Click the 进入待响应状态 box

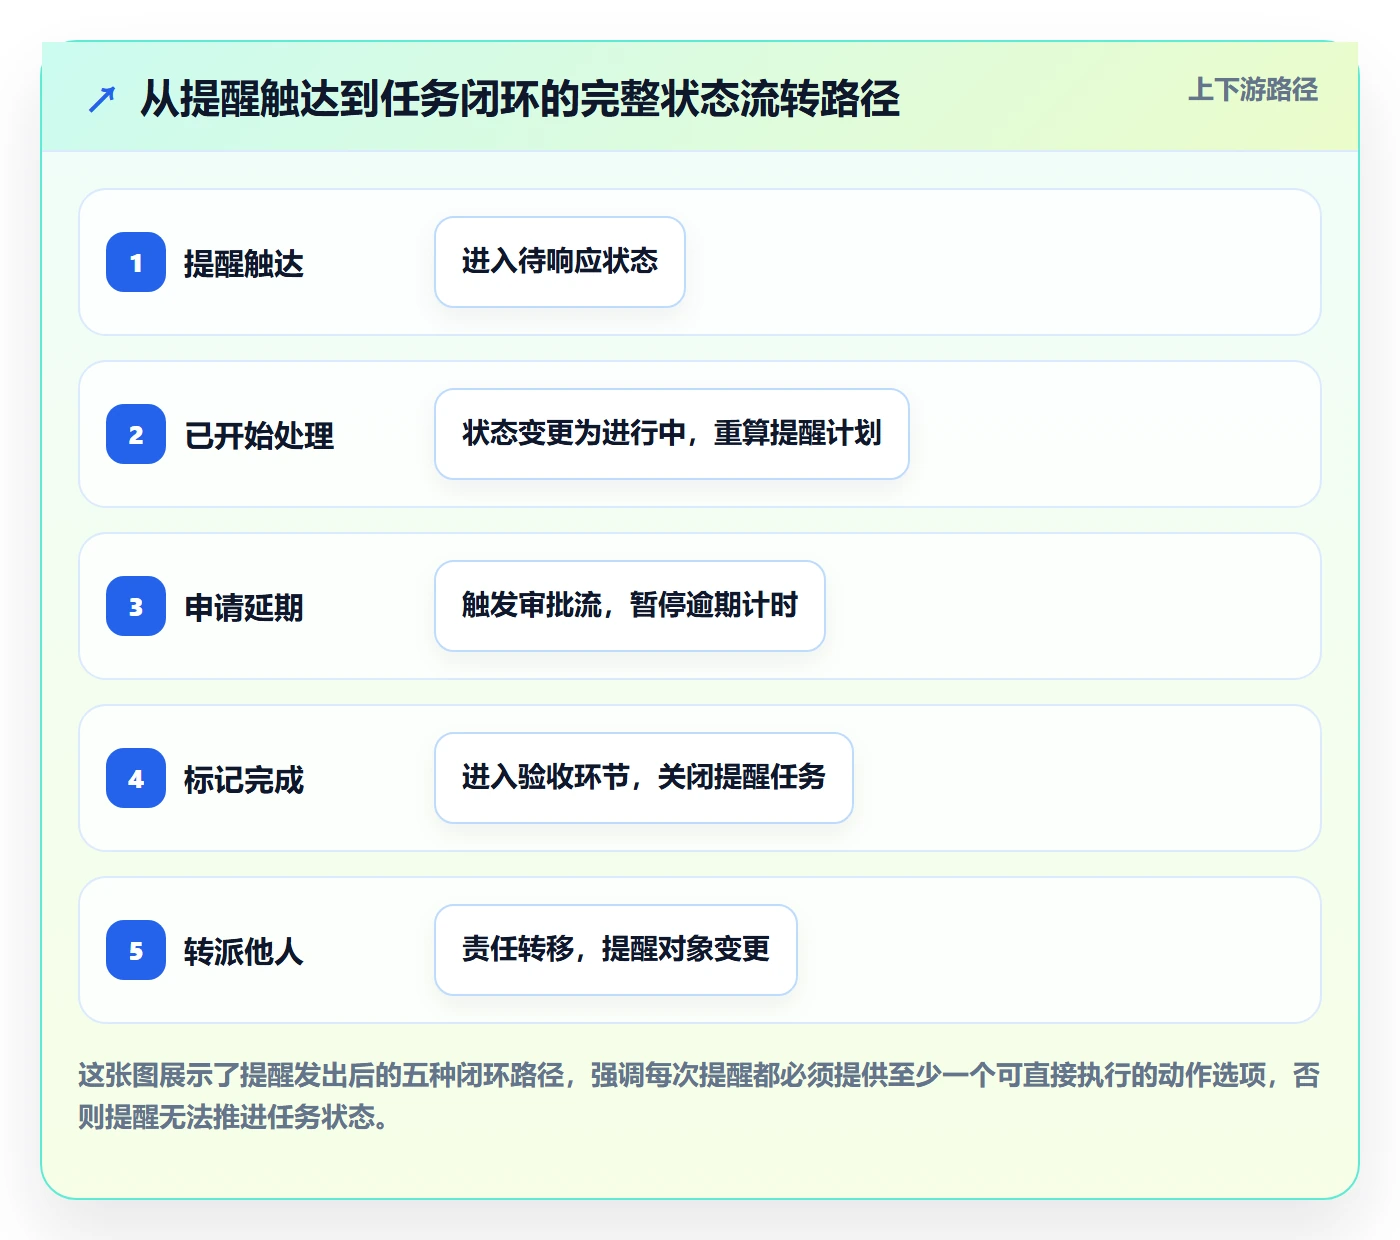tap(560, 262)
